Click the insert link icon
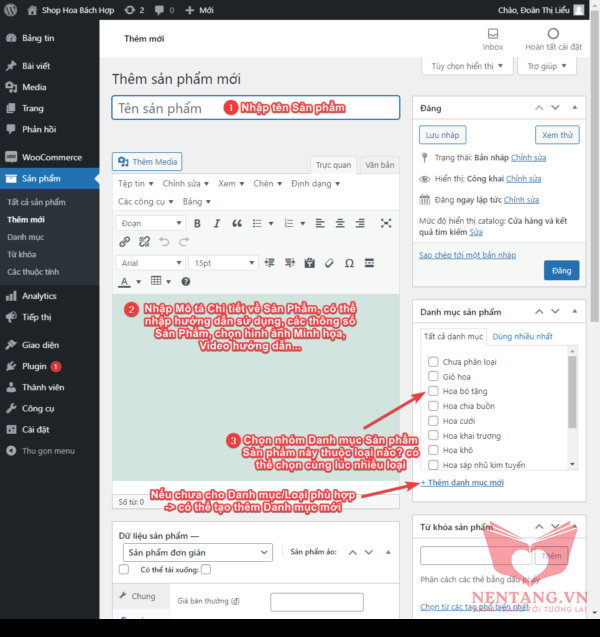 (x=125, y=242)
